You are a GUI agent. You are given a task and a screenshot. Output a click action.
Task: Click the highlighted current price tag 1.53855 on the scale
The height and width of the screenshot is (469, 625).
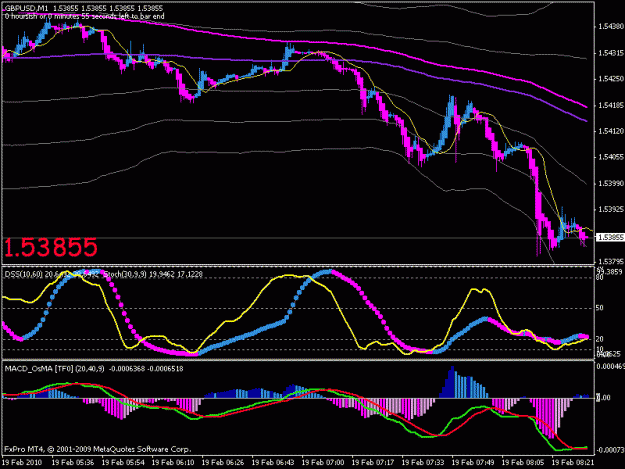610,237
